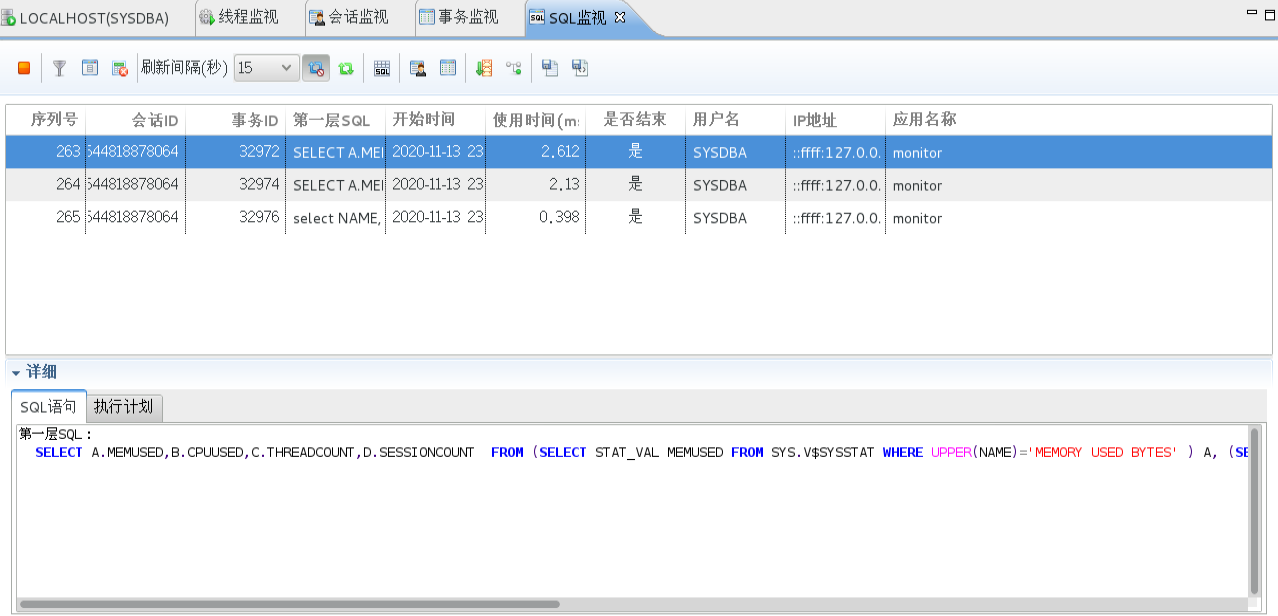The height and width of the screenshot is (616, 1278).
Task: Close the SQL监视 tab
Action: point(619,17)
